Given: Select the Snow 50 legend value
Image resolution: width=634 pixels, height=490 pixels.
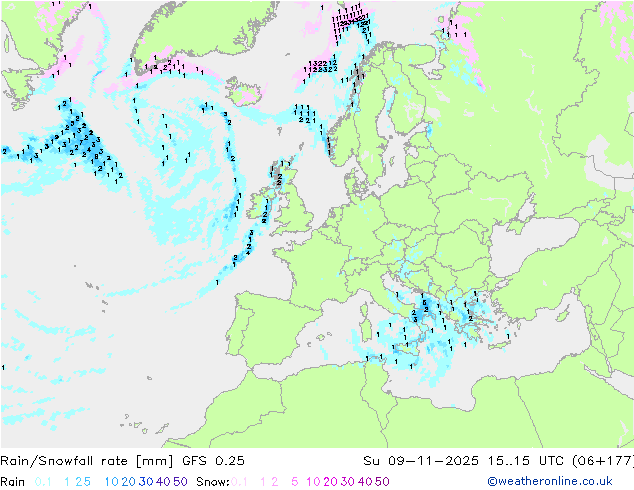Looking at the screenshot, I should [382, 482].
